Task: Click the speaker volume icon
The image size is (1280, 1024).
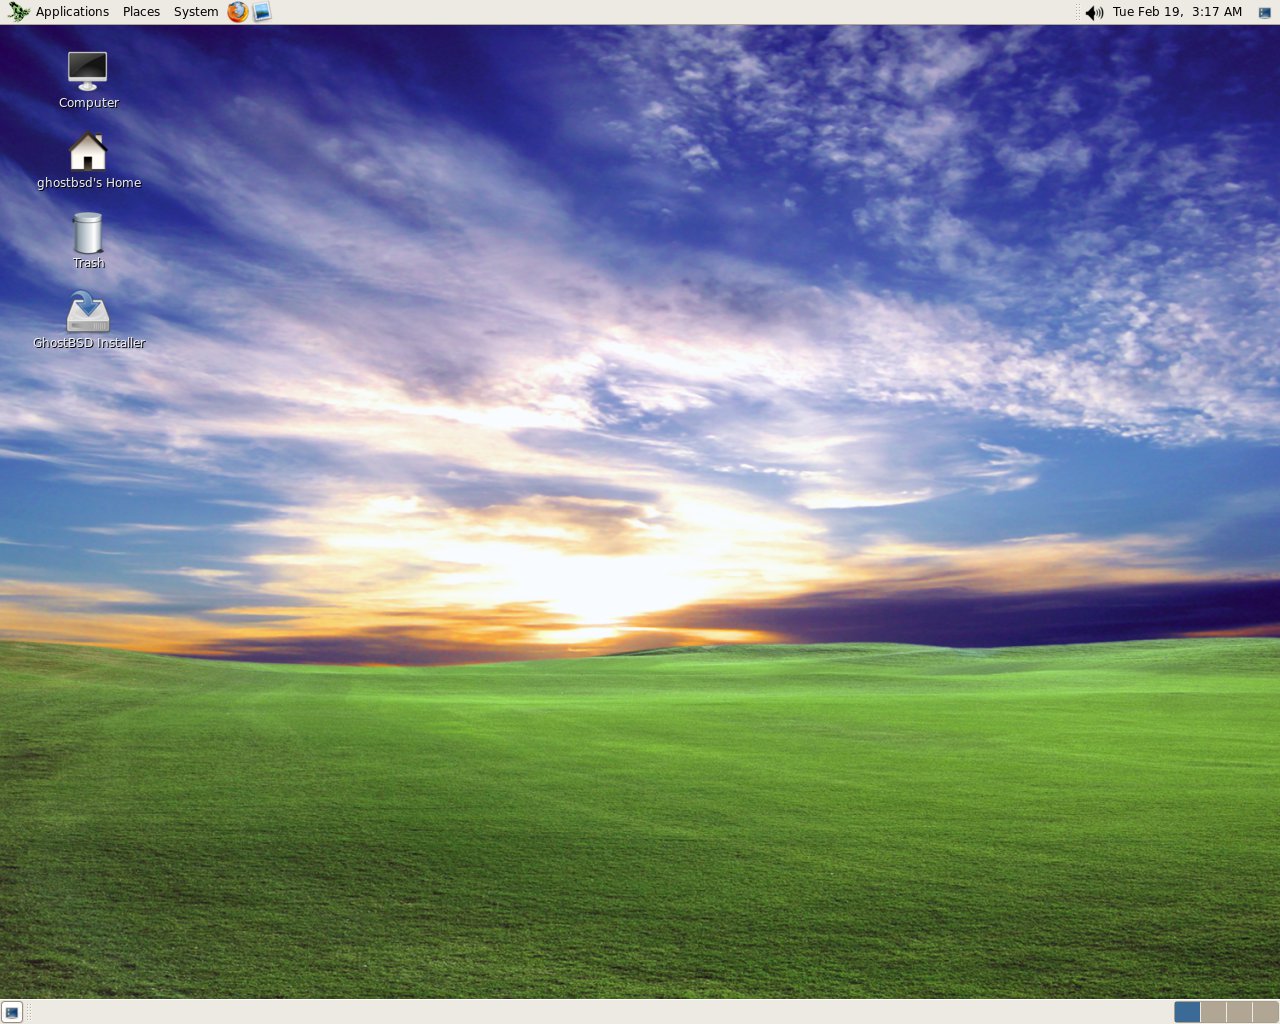Action: click(1094, 12)
